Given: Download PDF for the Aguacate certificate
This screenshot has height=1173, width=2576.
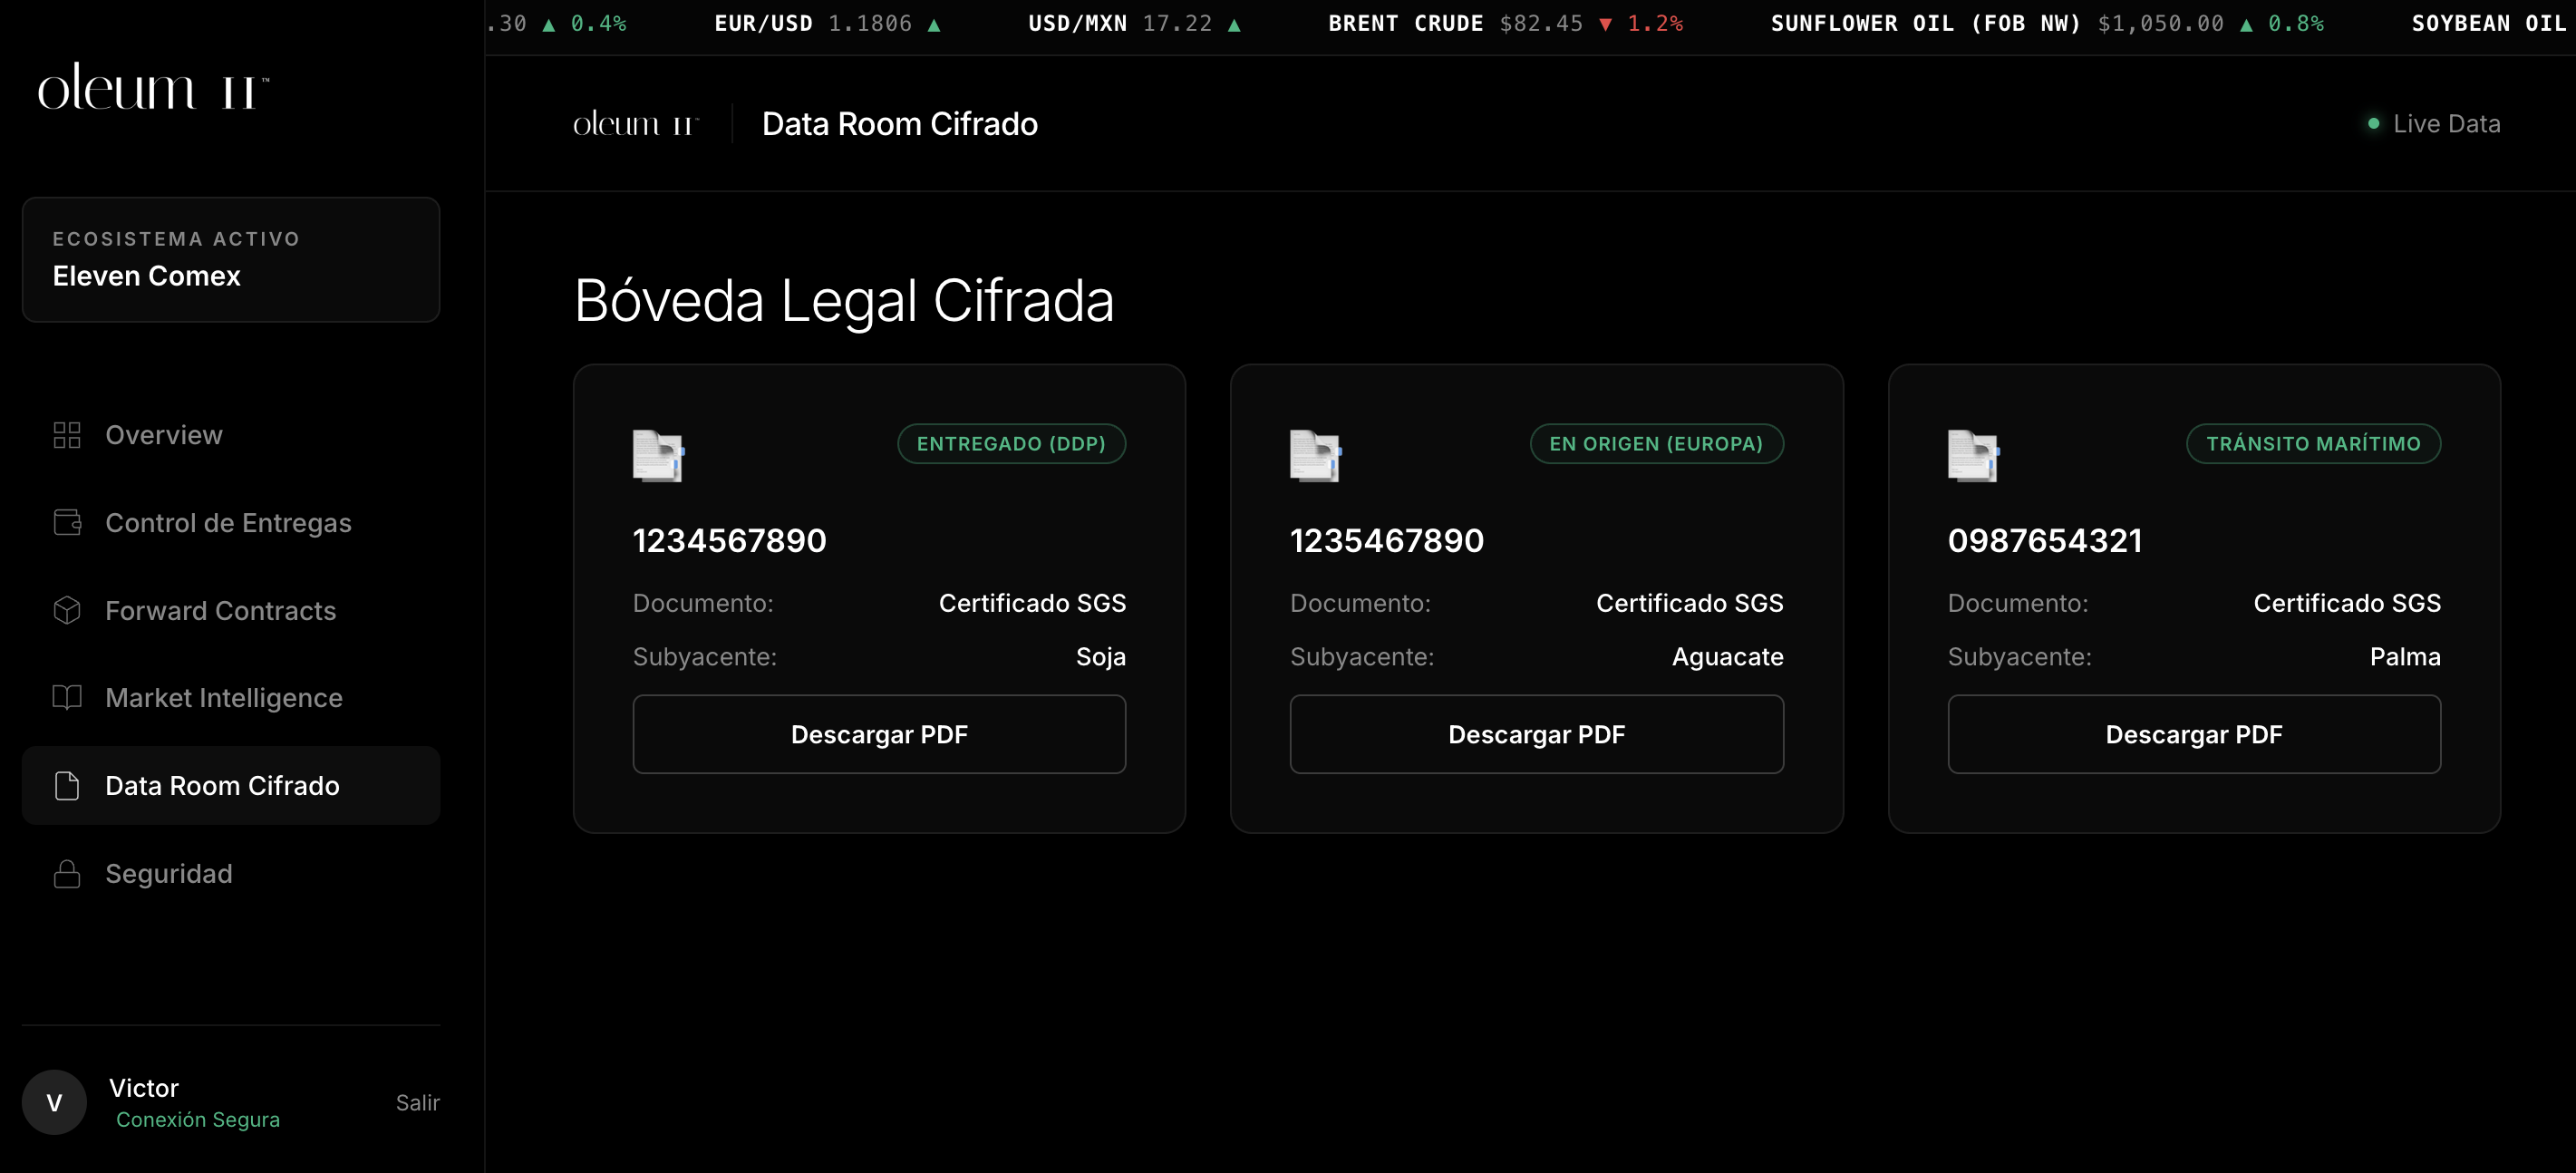Looking at the screenshot, I should [1536, 734].
